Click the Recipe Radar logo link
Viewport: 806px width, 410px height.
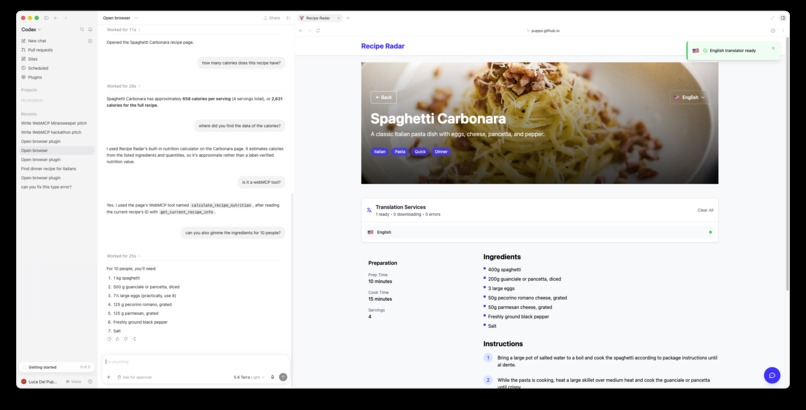pyautogui.click(x=382, y=46)
